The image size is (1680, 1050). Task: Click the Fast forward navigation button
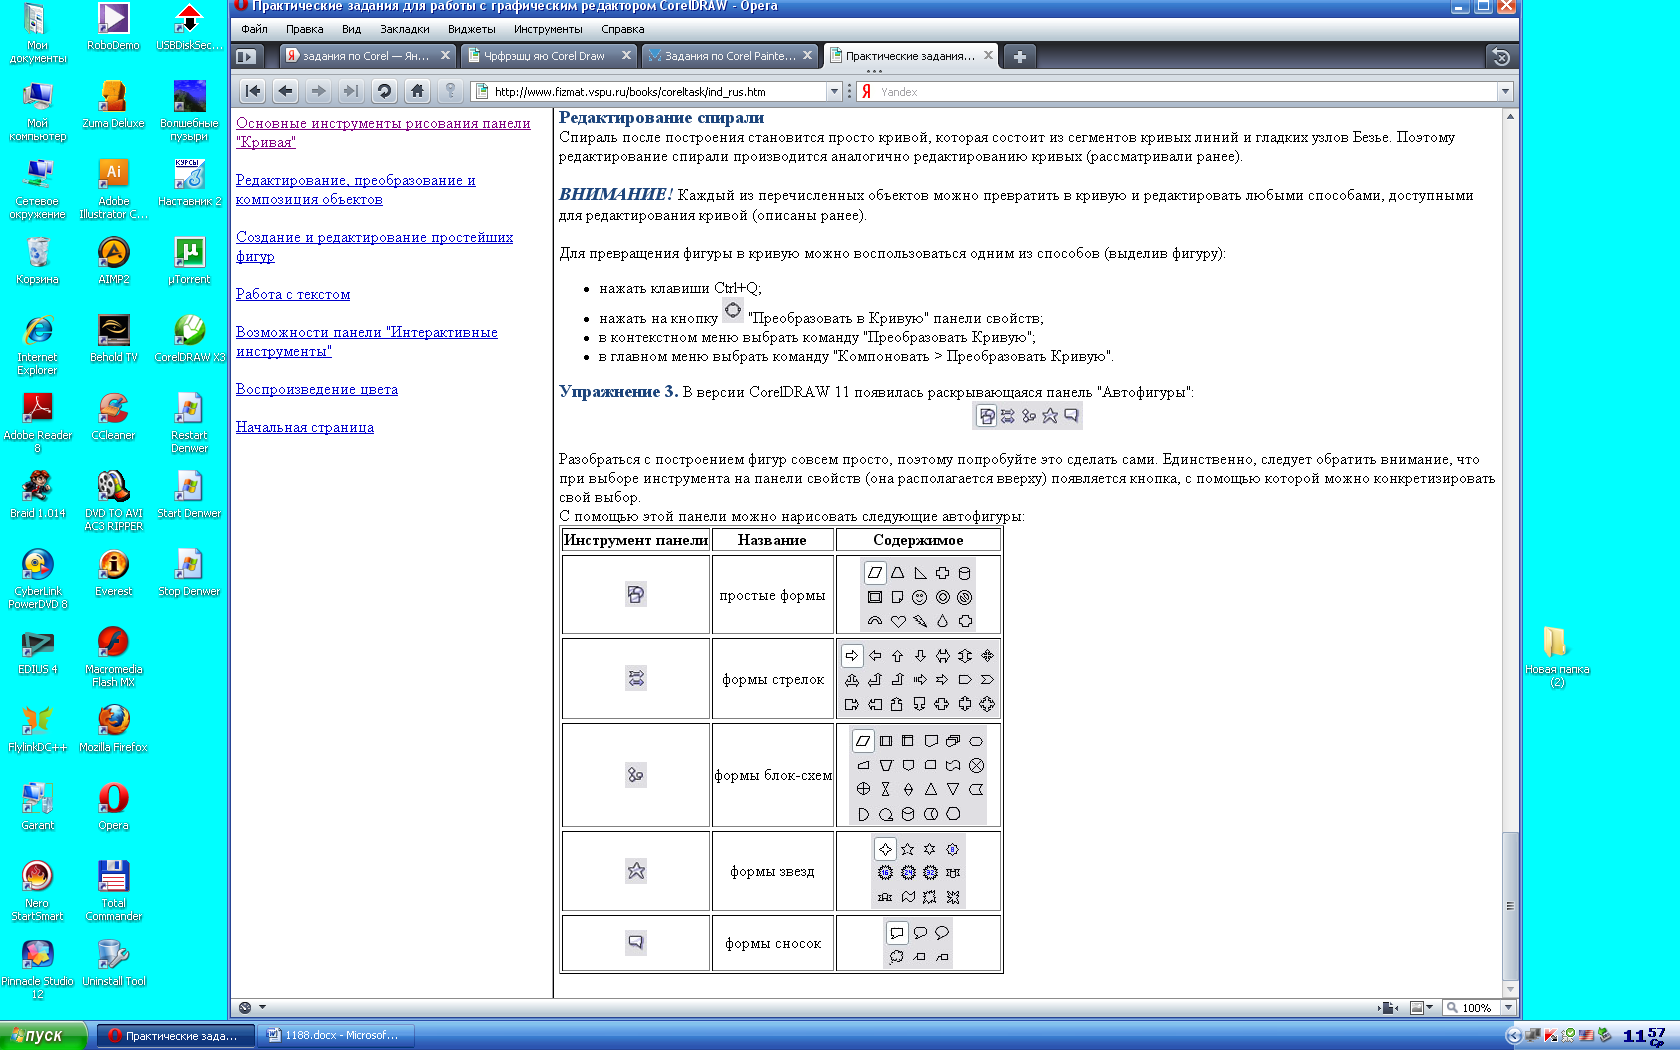tap(351, 91)
